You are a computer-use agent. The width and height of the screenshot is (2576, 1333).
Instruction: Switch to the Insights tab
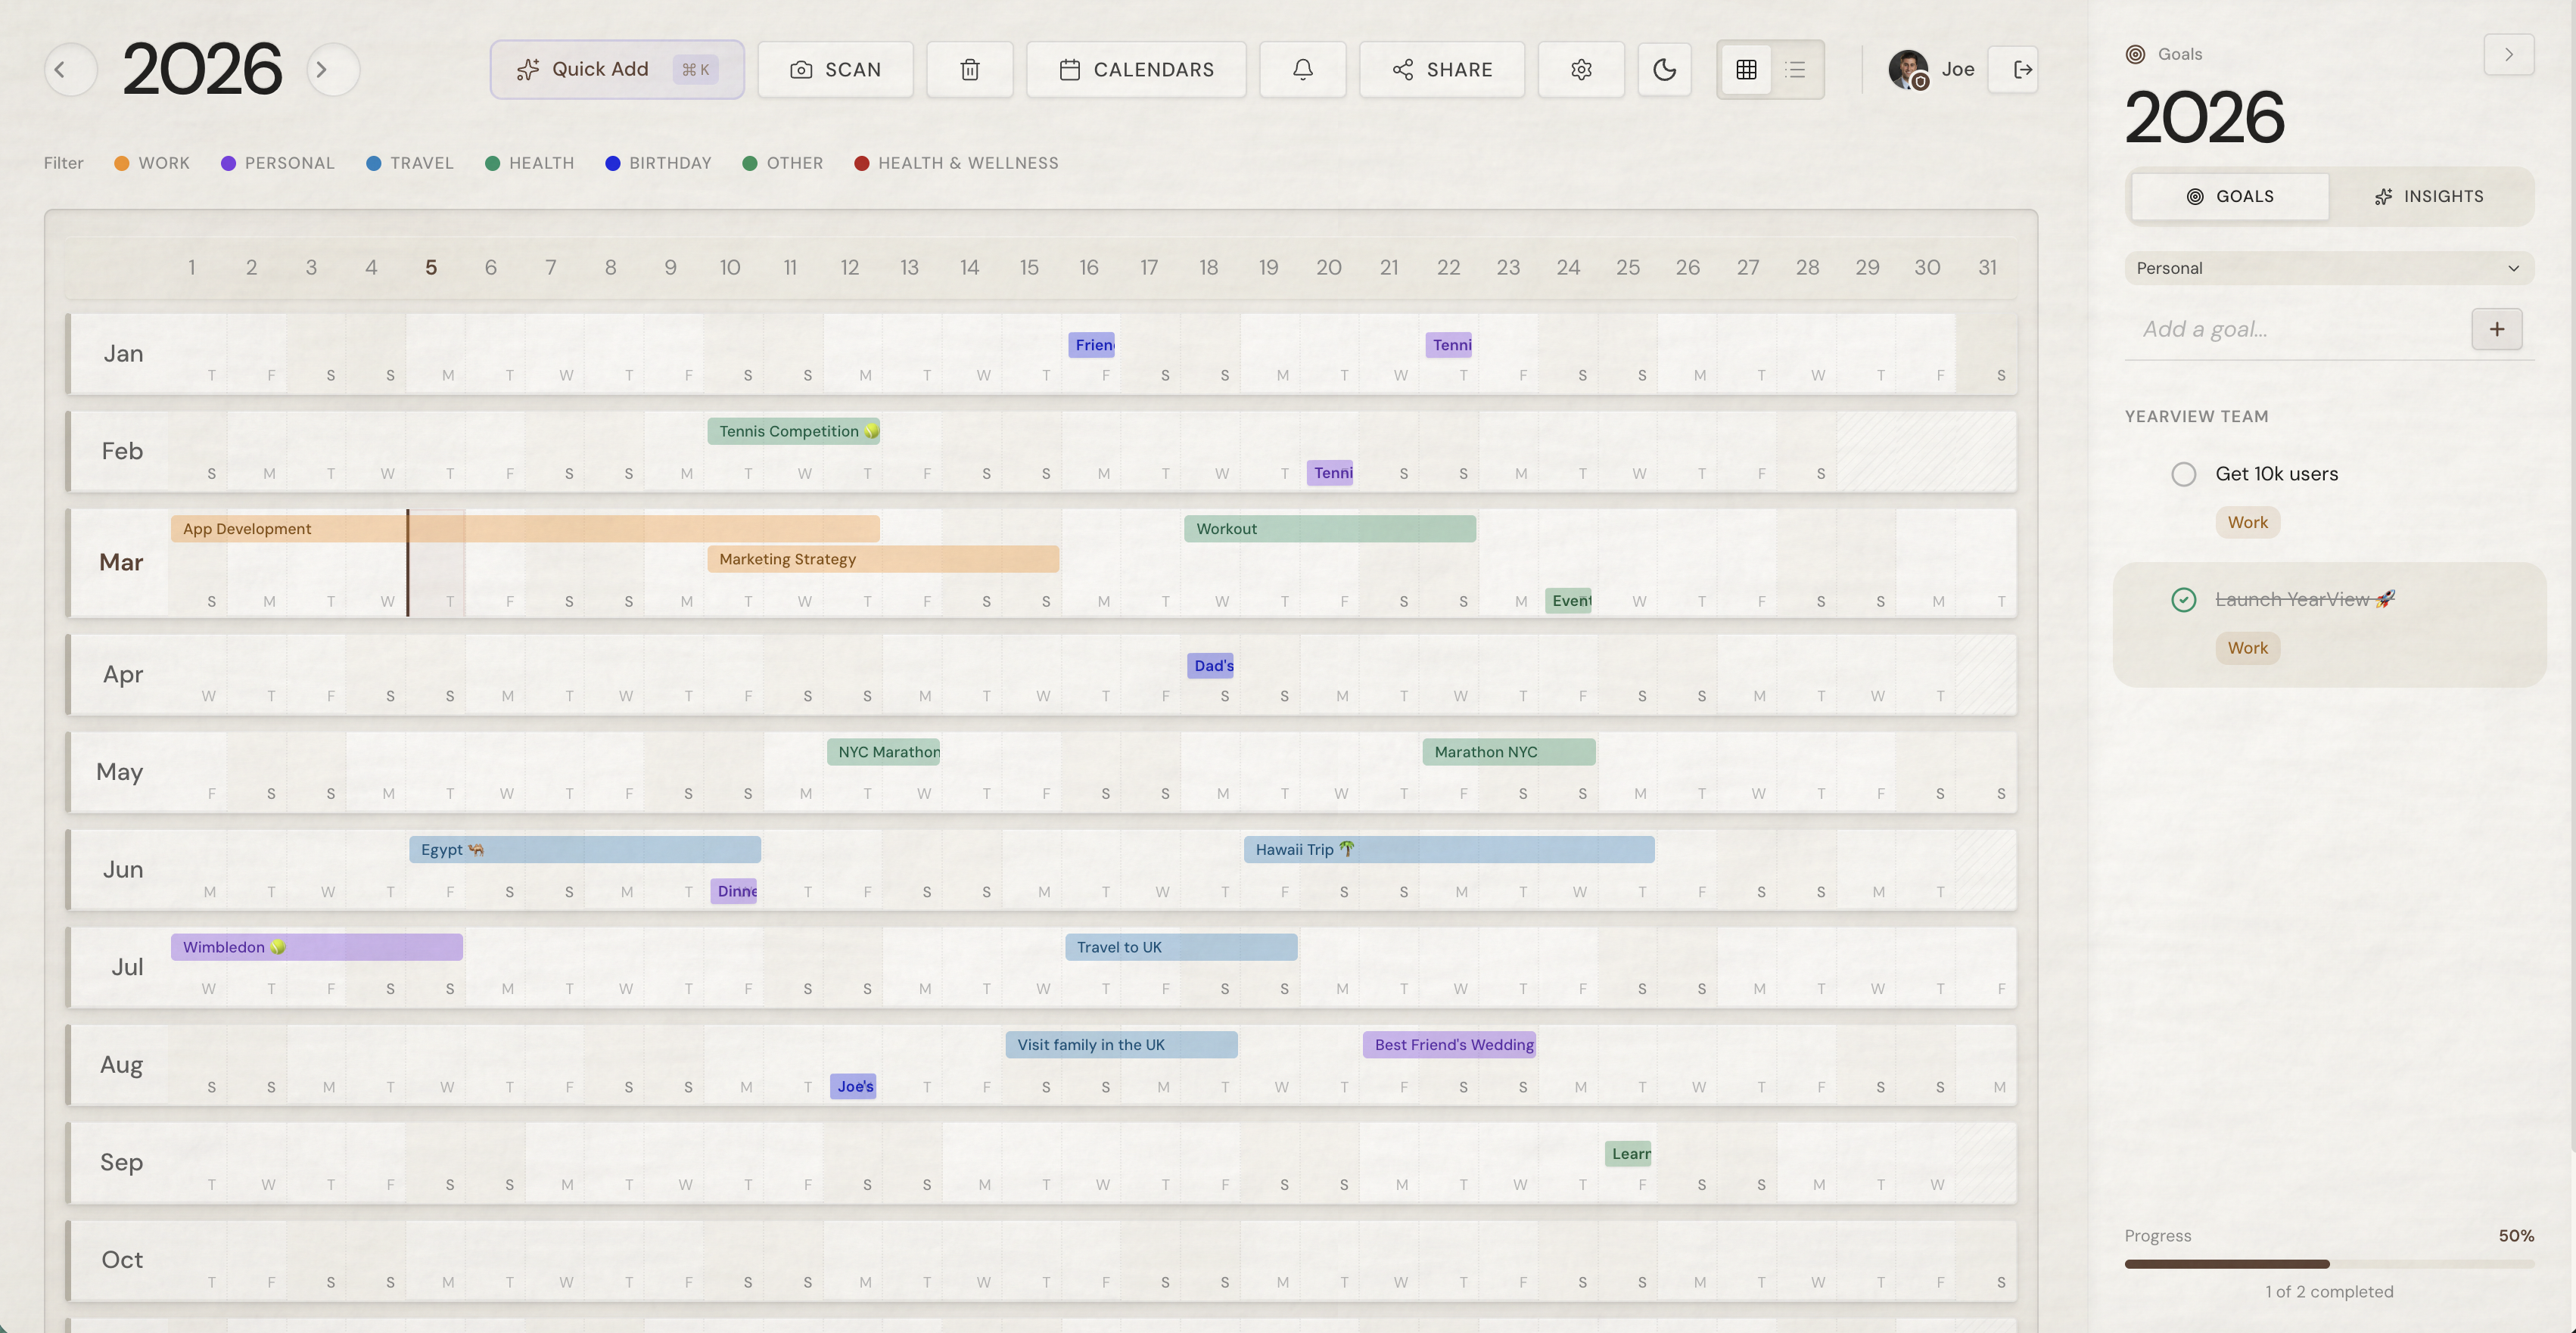tap(2429, 196)
